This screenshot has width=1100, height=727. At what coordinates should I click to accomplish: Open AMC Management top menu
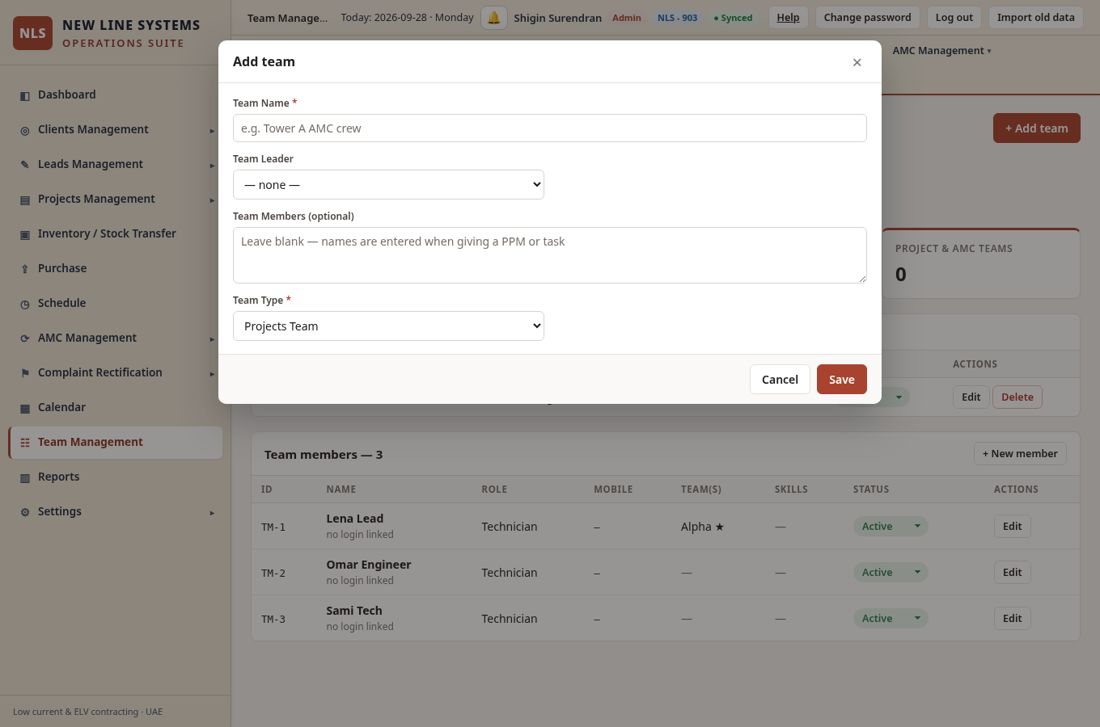coord(941,51)
